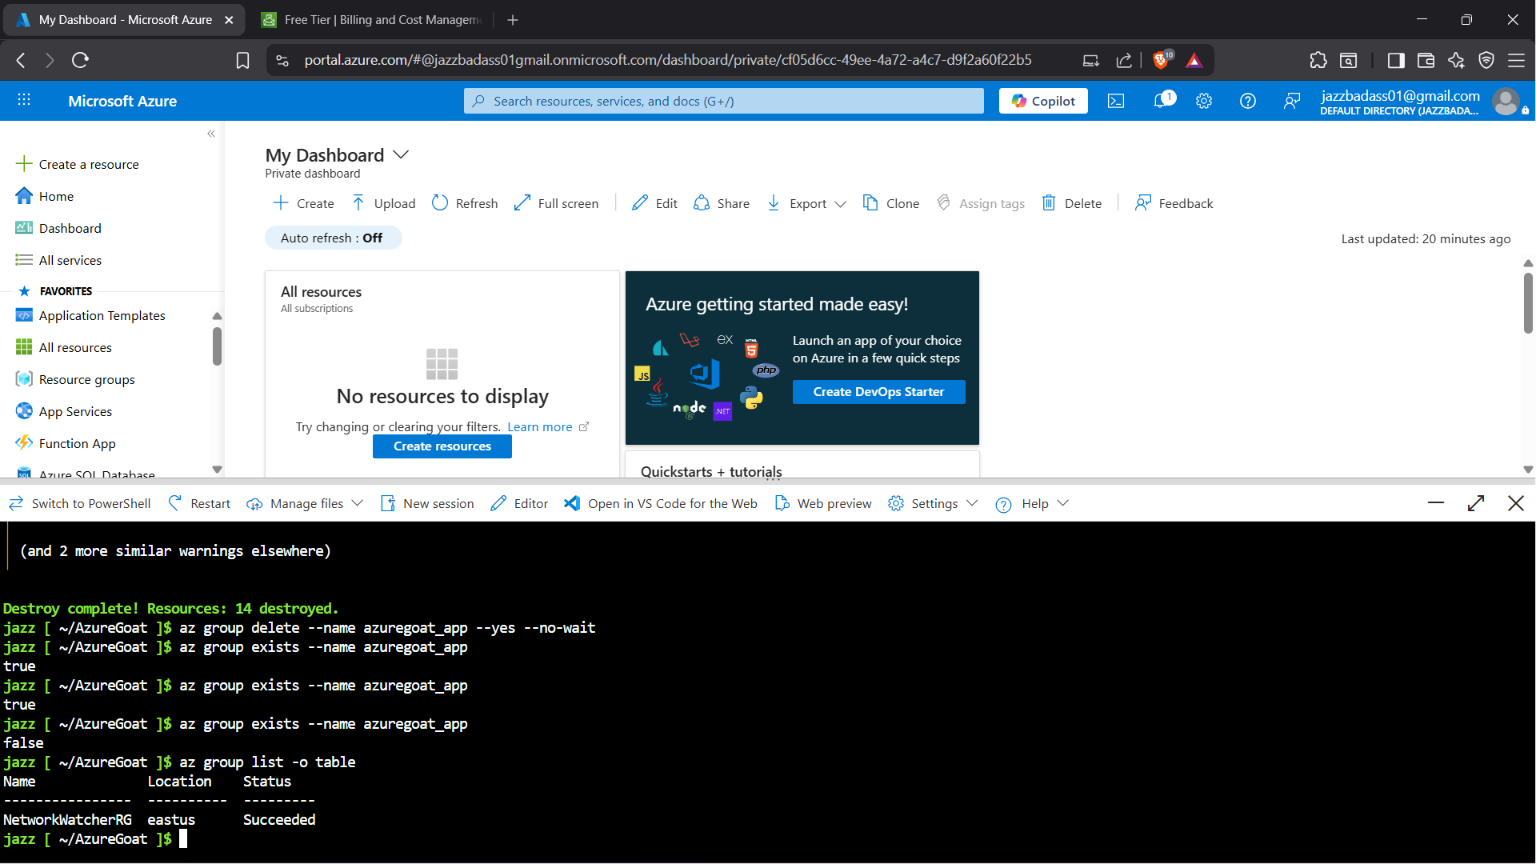Image resolution: width=1536 pixels, height=864 pixels.
Task: Close the My Dashboard browser tab
Action: pyautogui.click(x=229, y=19)
